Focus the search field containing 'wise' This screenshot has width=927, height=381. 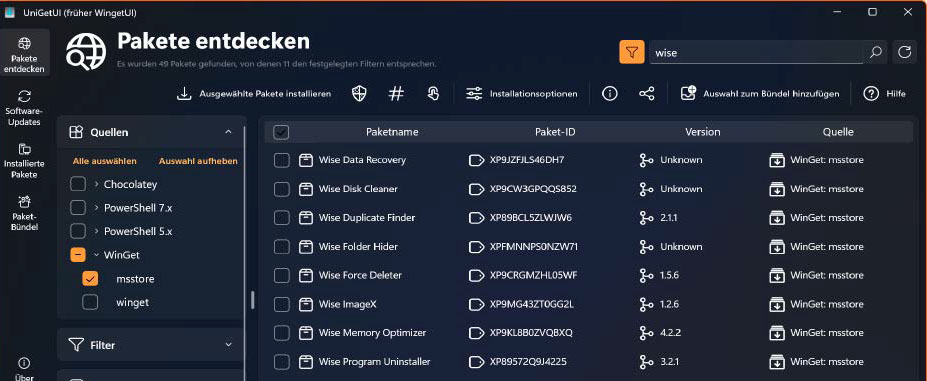click(x=755, y=53)
